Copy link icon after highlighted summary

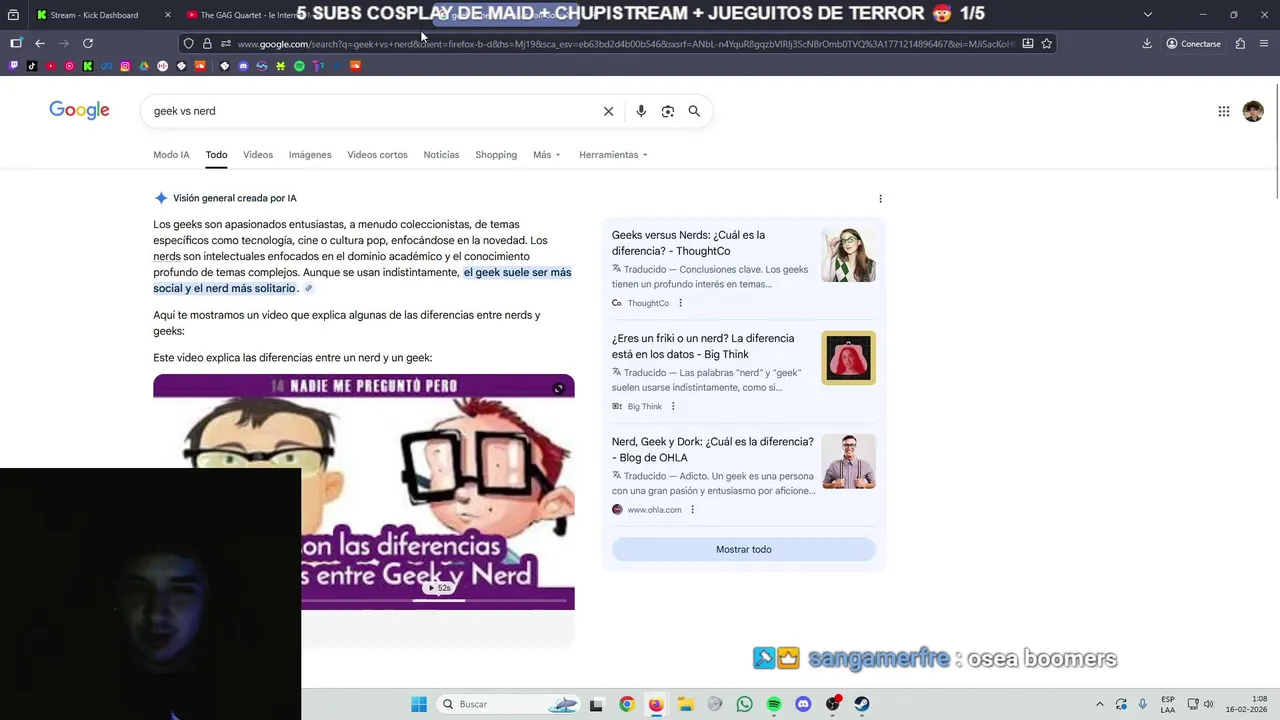[x=308, y=288]
